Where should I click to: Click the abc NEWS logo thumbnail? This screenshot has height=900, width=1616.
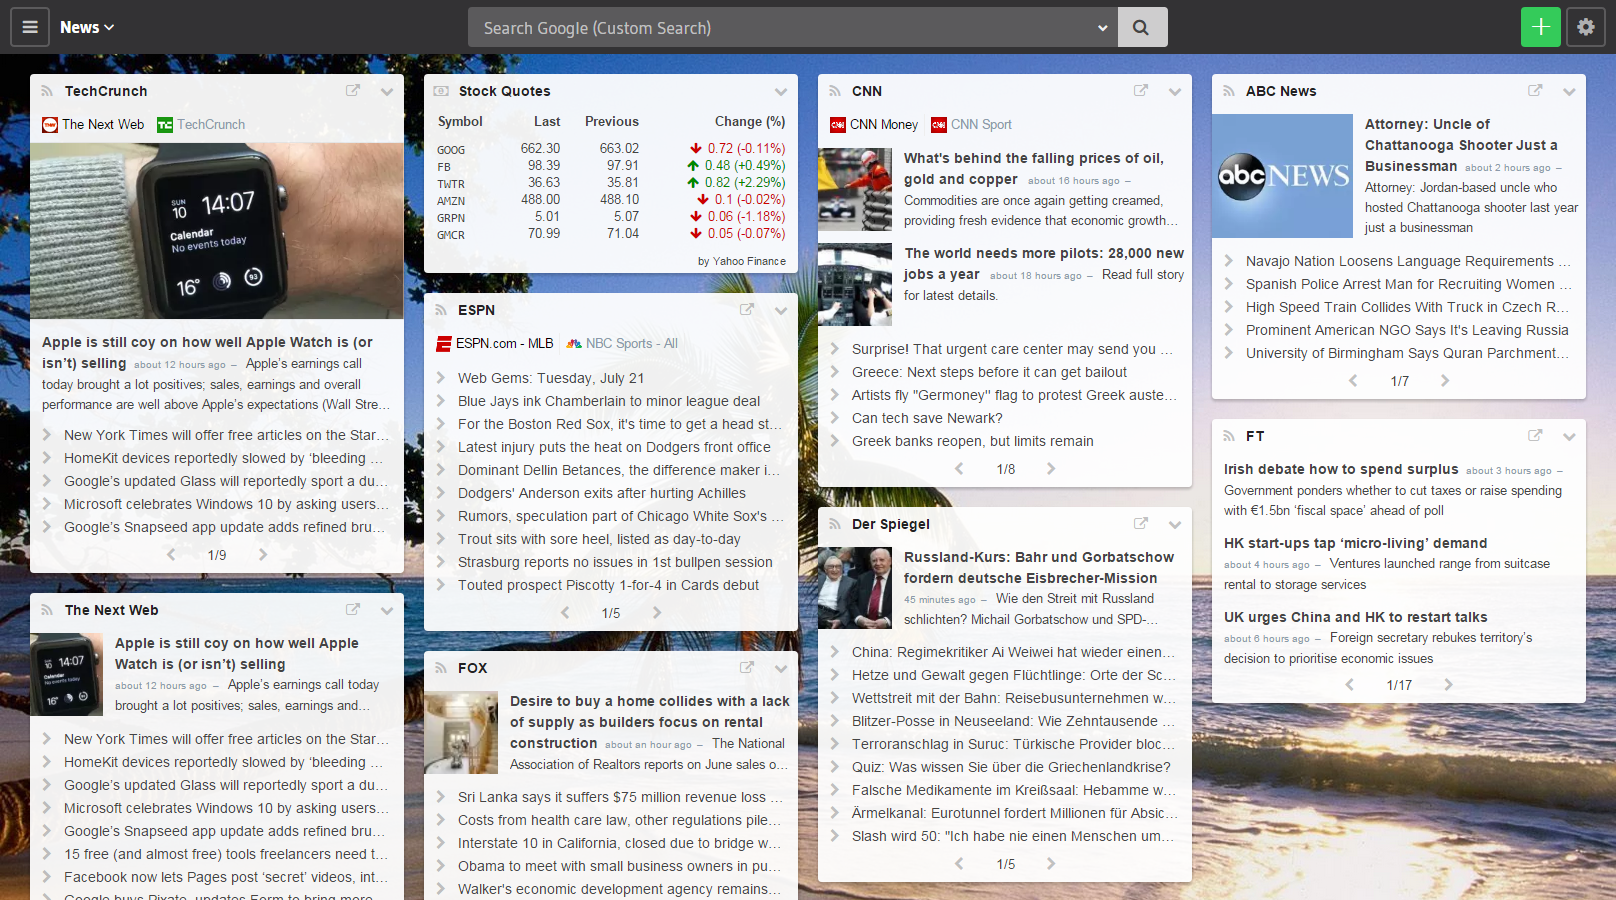click(x=1282, y=176)
